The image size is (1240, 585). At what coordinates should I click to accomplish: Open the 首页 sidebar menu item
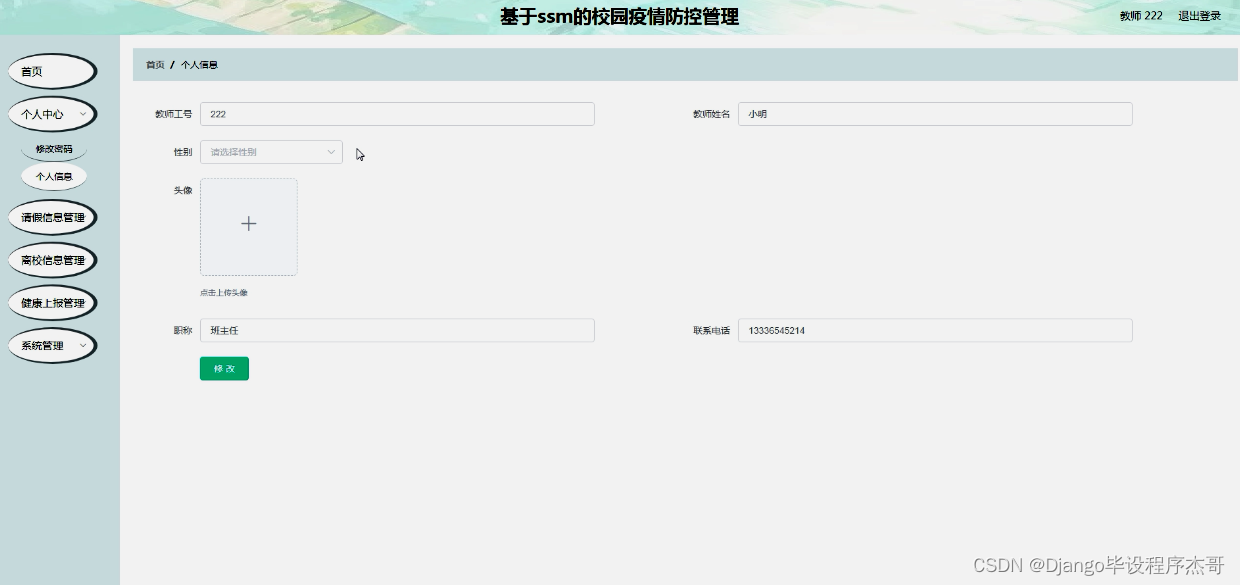pos(53,72)
